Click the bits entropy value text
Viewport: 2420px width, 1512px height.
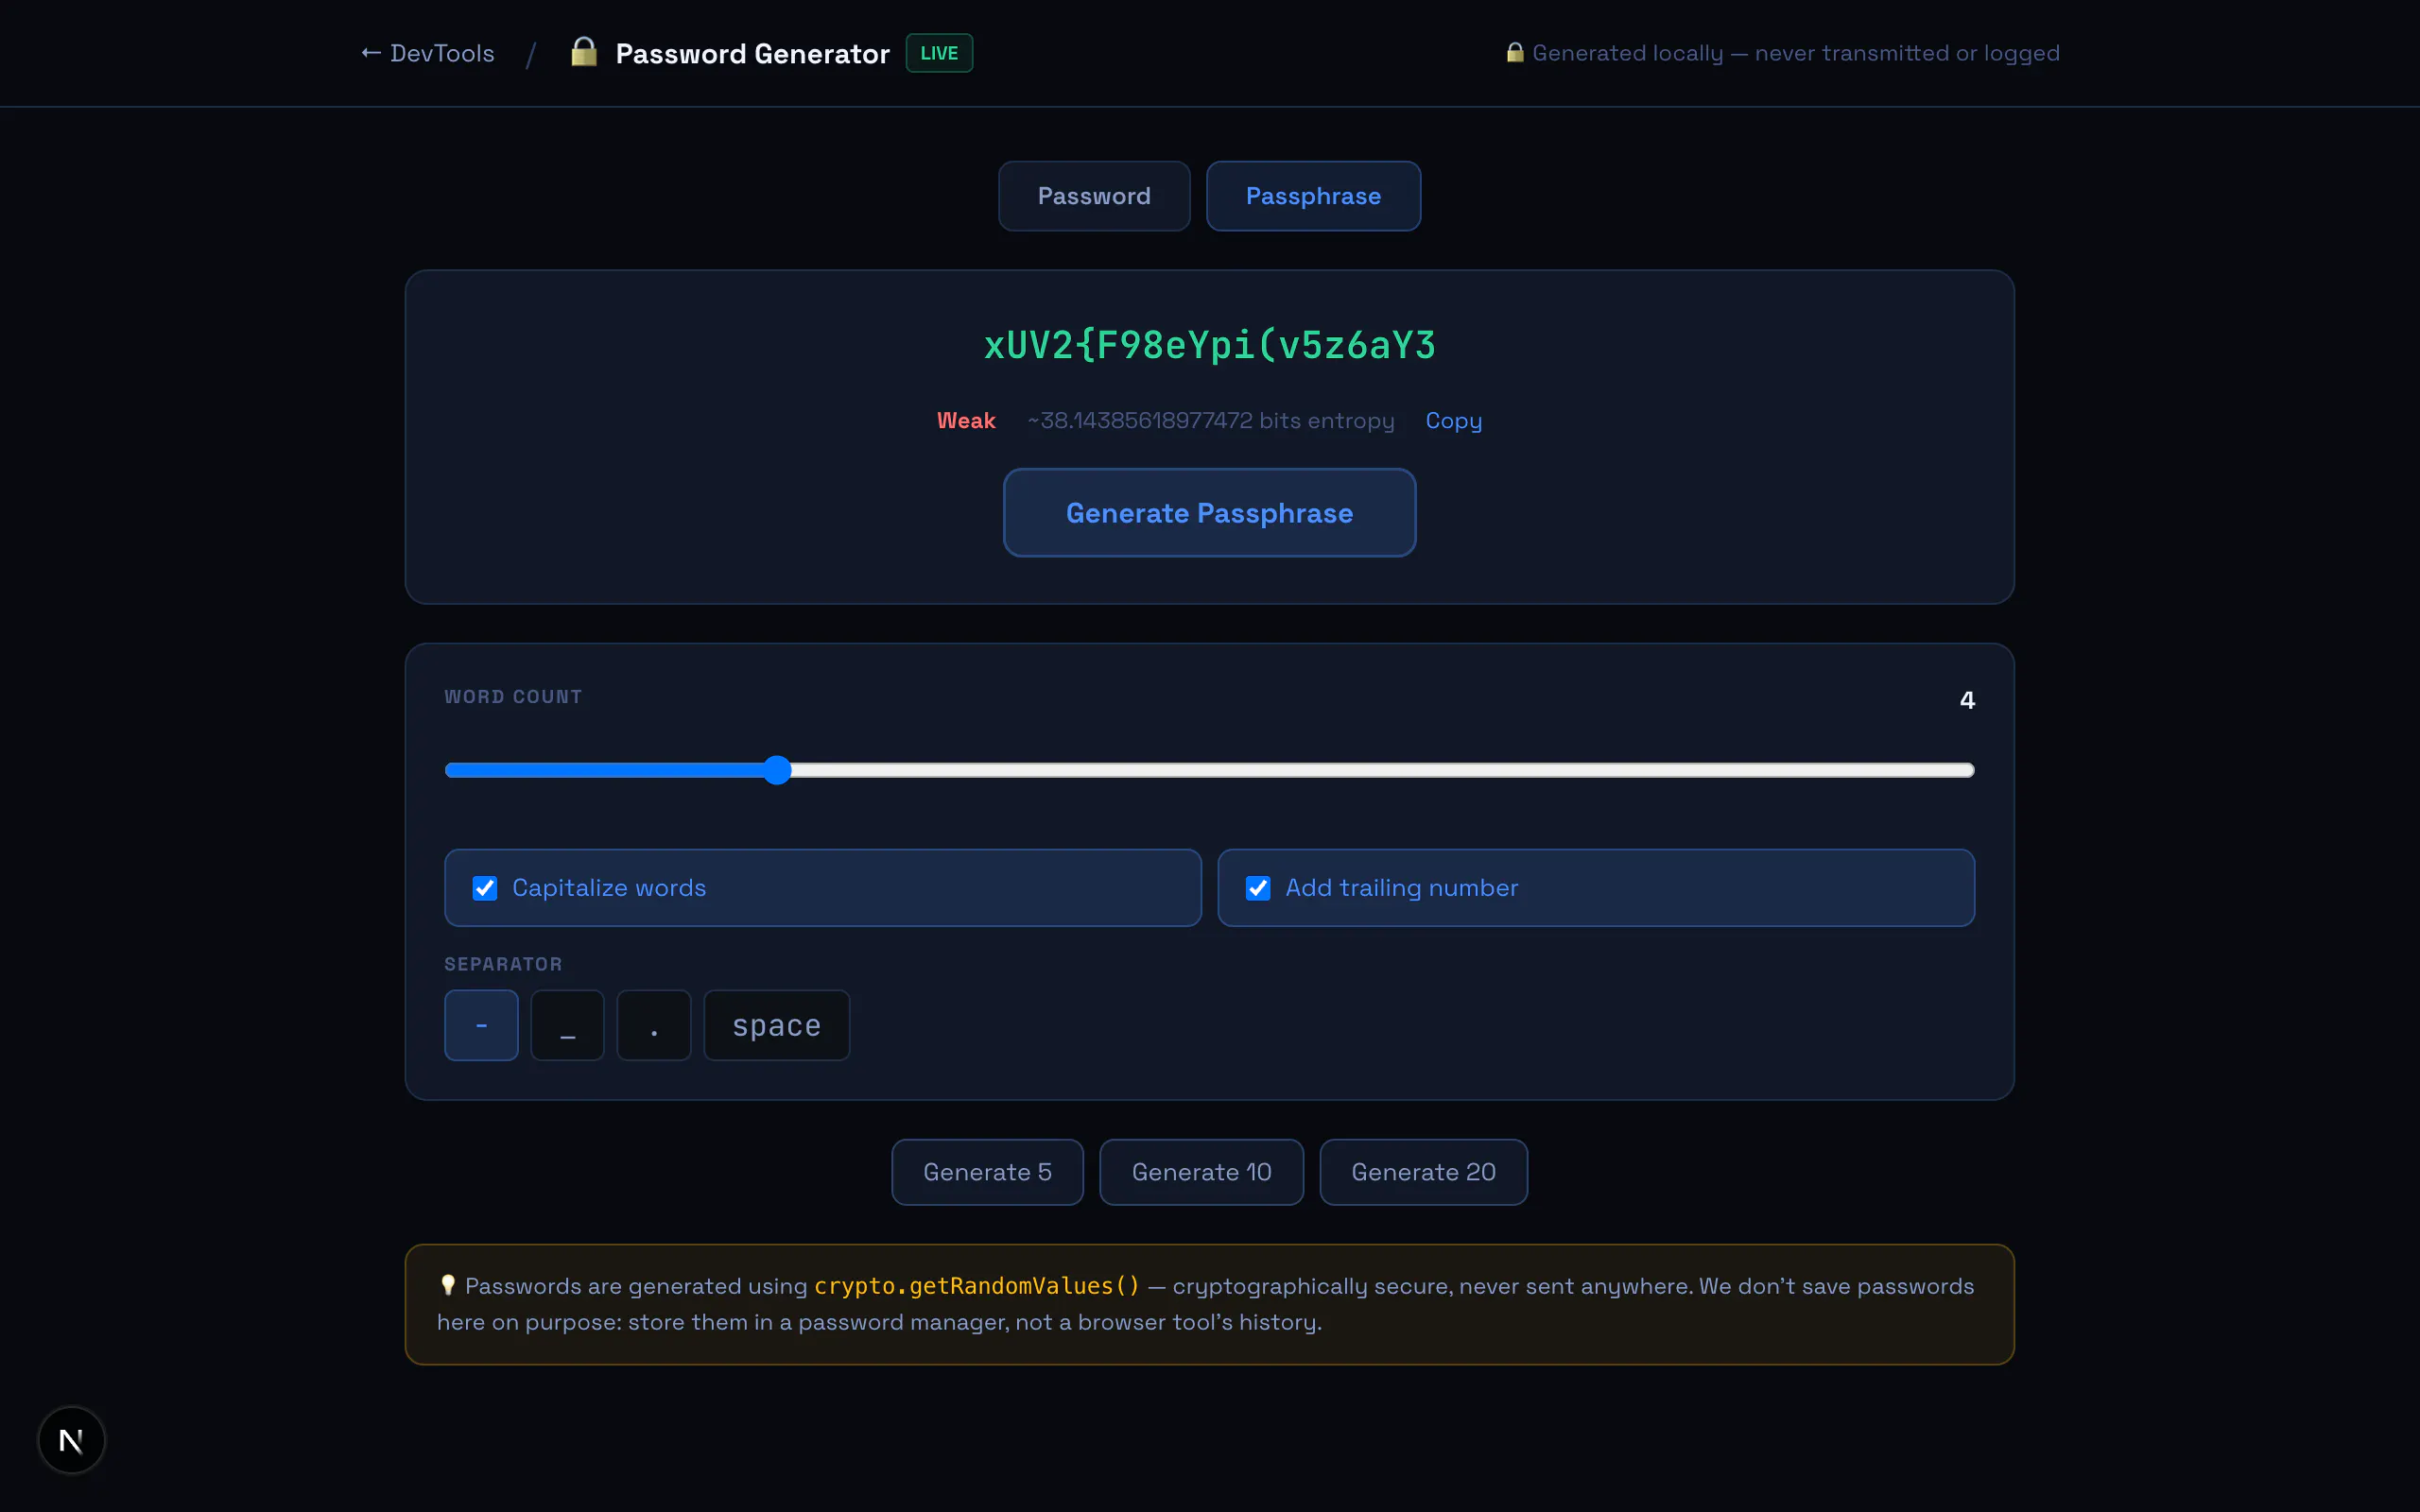pyautogui.click(x=1211, y=421)
